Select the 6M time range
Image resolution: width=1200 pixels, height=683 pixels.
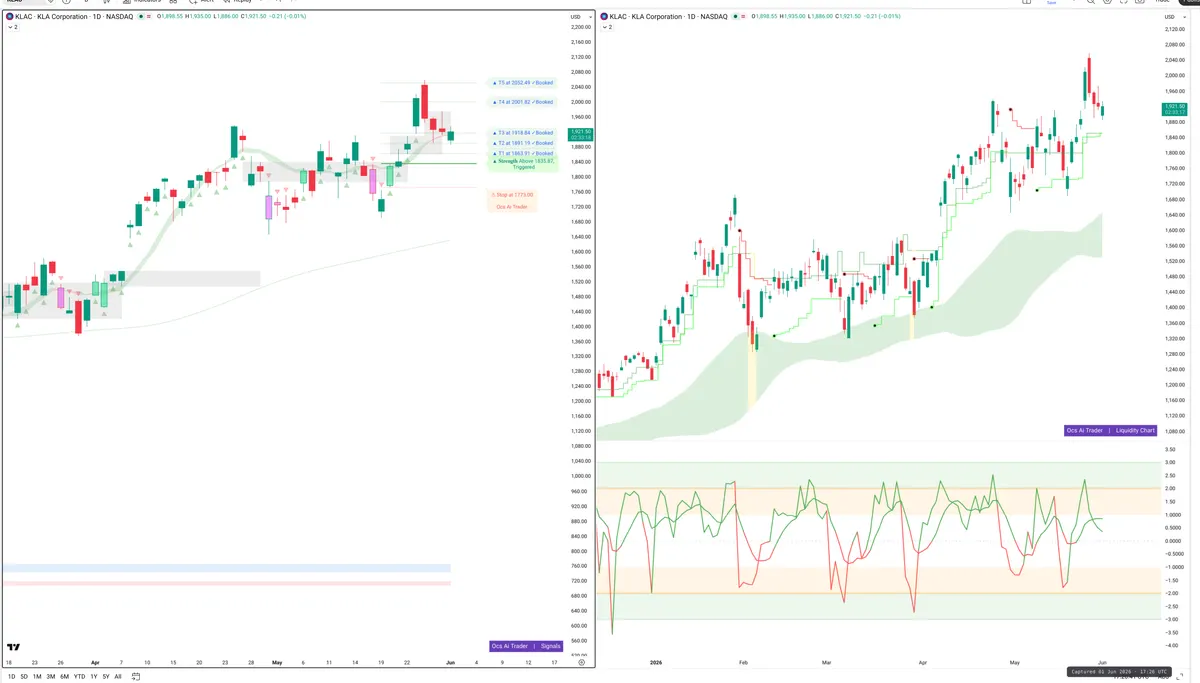[x=65, y=676]
